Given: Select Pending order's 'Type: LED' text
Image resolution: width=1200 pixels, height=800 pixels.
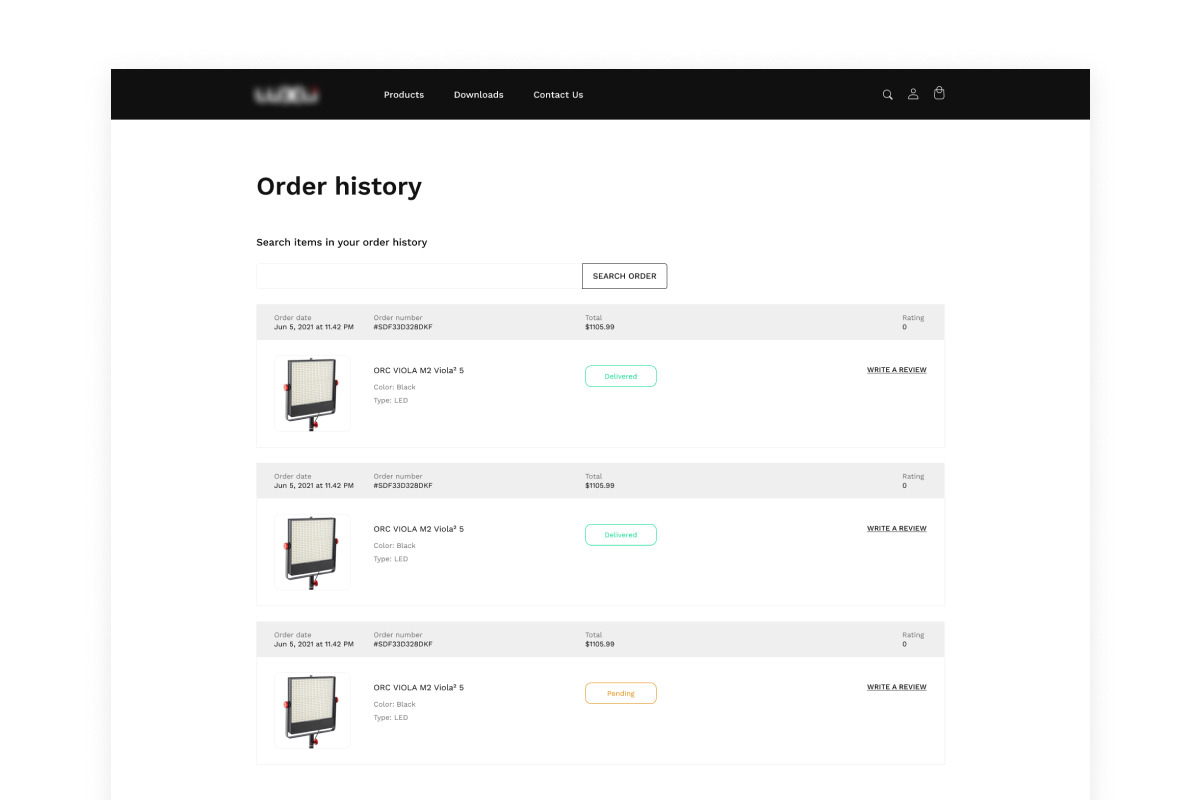Looking at the screenshot, I should pyautogui.click(x=391, y=718).
